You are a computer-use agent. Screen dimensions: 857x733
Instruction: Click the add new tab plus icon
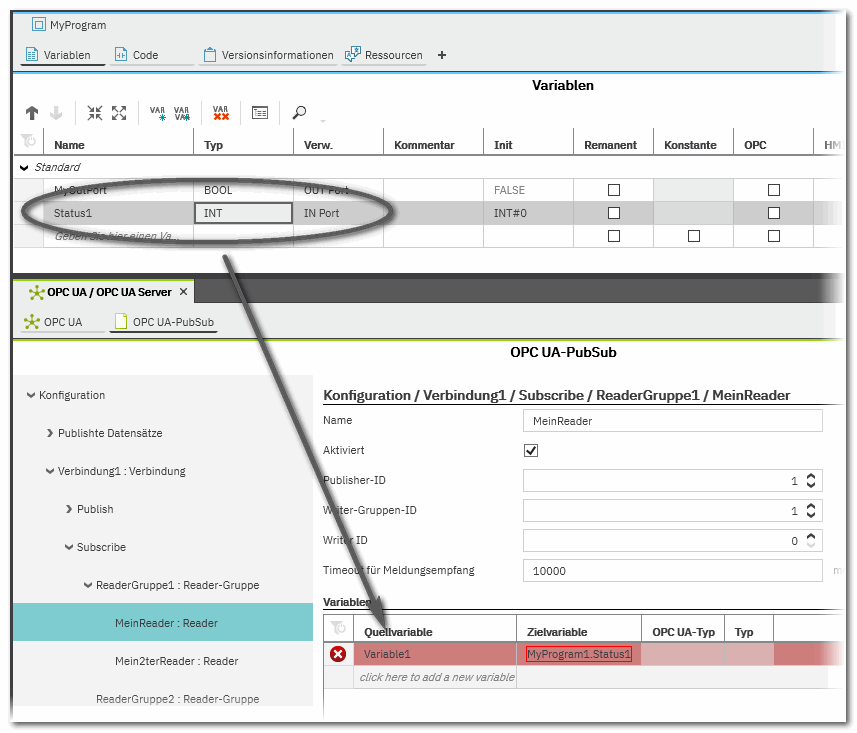point(442,55)
